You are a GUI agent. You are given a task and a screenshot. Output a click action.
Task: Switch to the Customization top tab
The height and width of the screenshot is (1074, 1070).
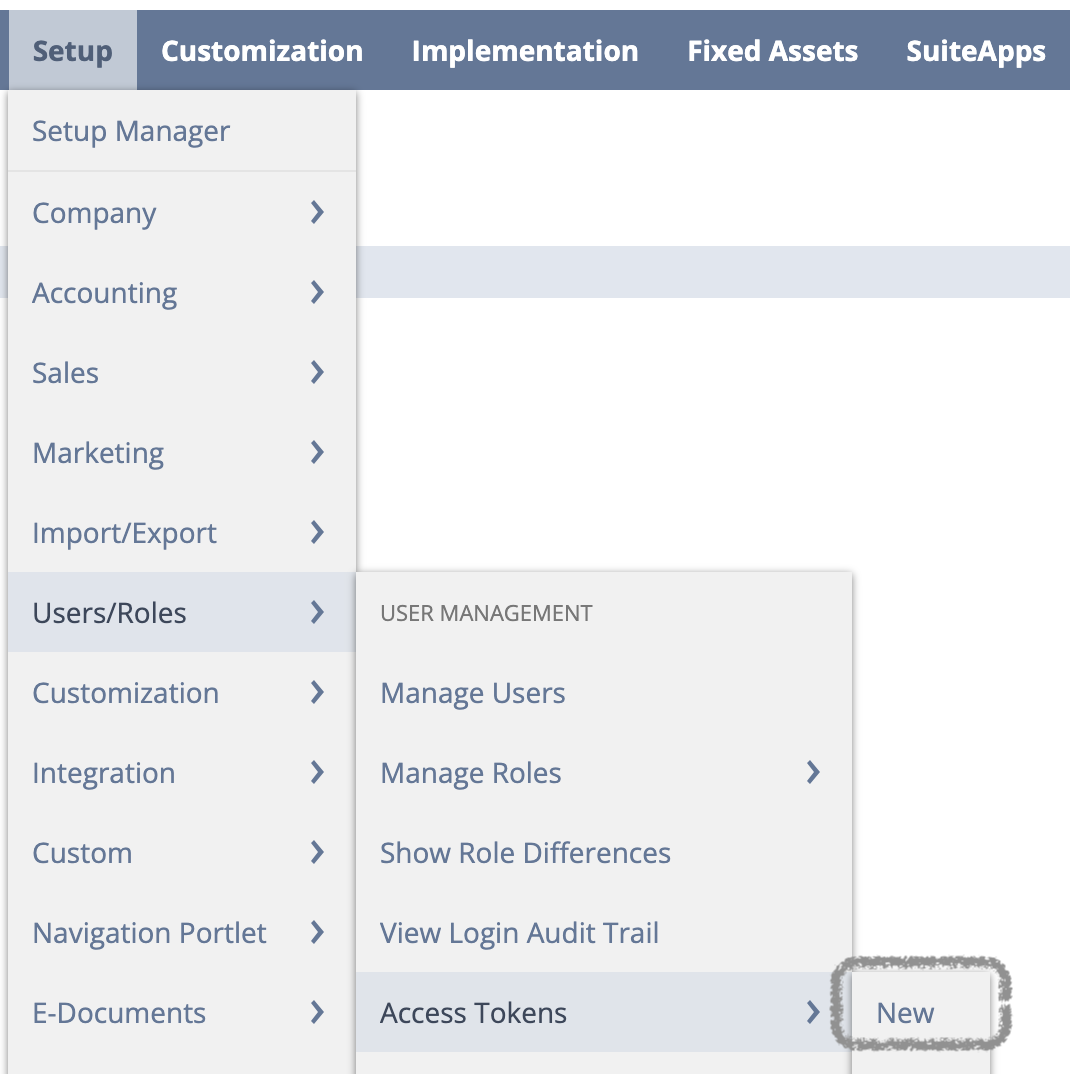coord(262,51)
